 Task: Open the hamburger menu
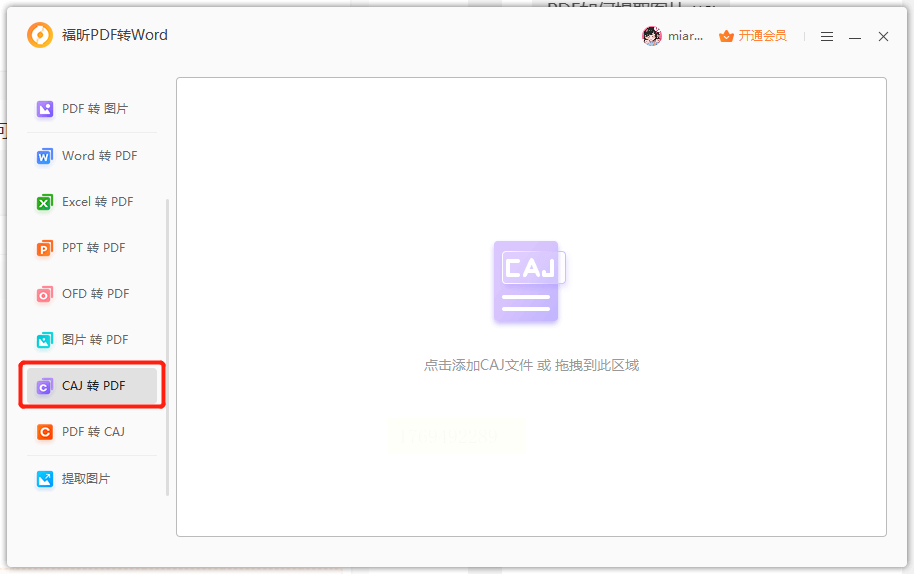(x=827, y=37)
